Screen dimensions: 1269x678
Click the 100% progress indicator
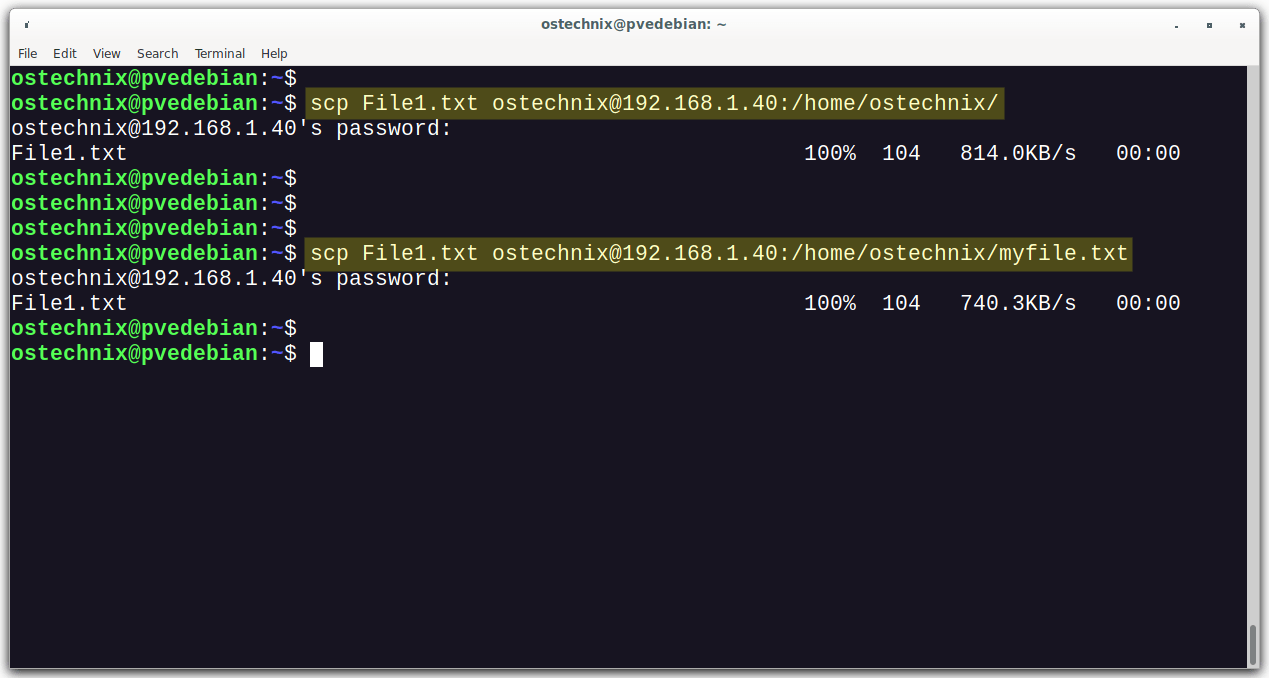[830, 152]
